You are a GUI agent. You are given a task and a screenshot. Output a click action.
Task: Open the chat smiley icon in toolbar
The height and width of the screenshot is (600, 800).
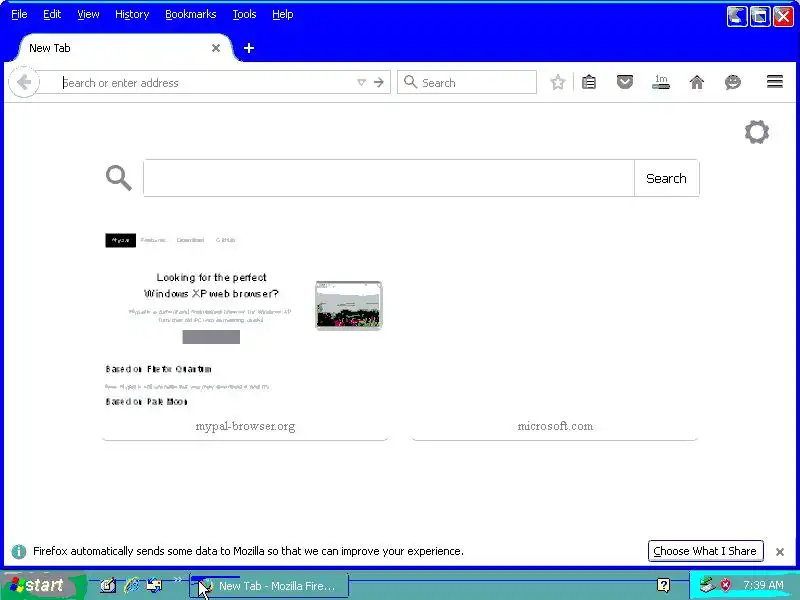pos(733,82)
